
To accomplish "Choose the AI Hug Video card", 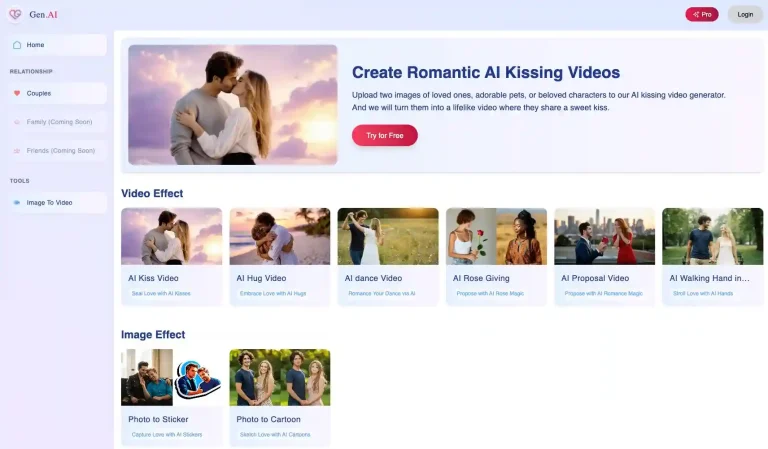I will click(279, 236).
